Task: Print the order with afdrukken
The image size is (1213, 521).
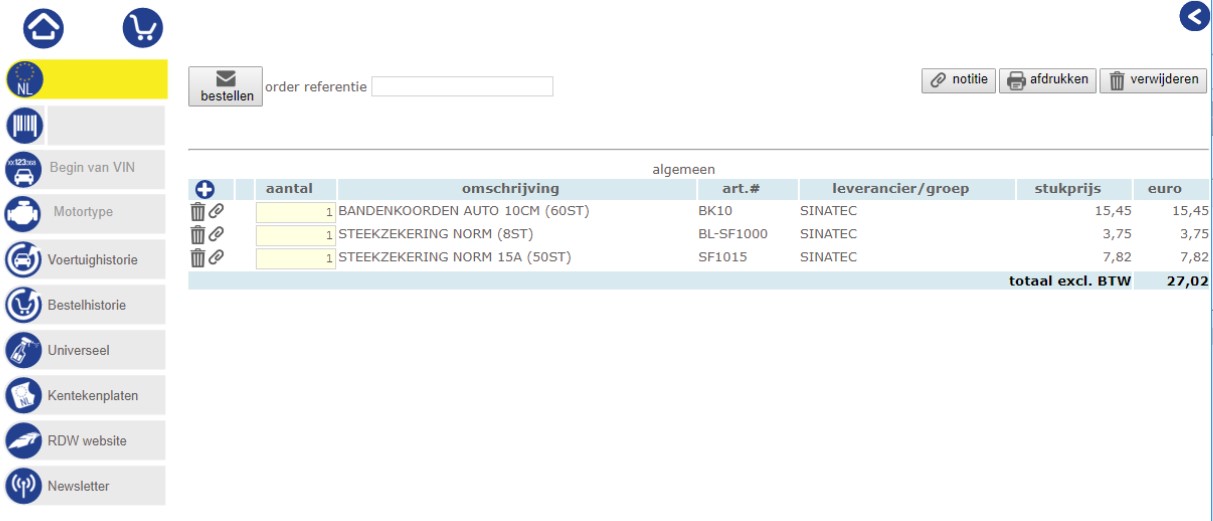Action: pos(1047,80)
